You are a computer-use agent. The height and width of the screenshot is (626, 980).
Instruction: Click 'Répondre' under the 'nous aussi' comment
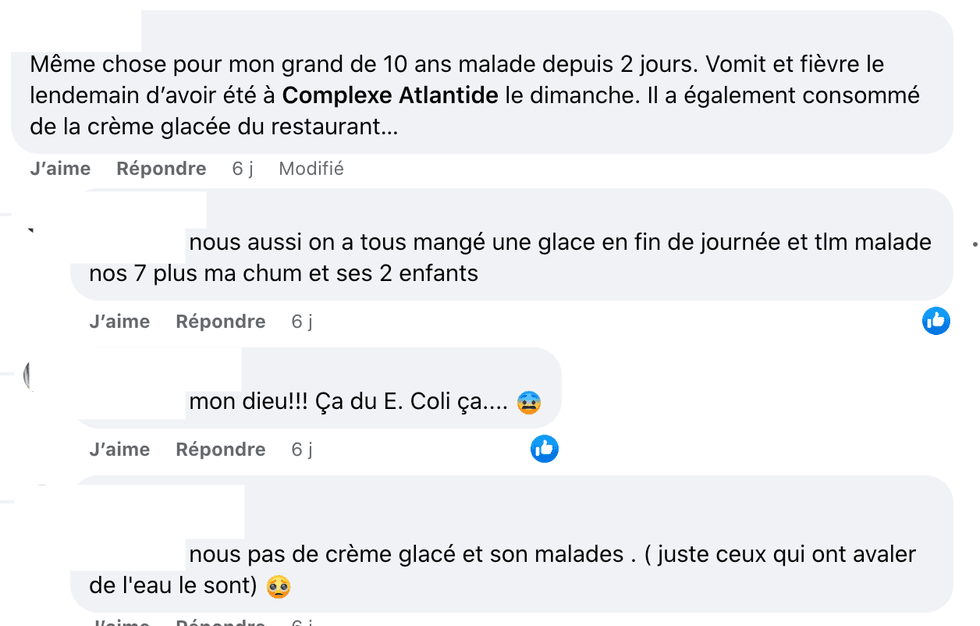click(x=220, y=321)
